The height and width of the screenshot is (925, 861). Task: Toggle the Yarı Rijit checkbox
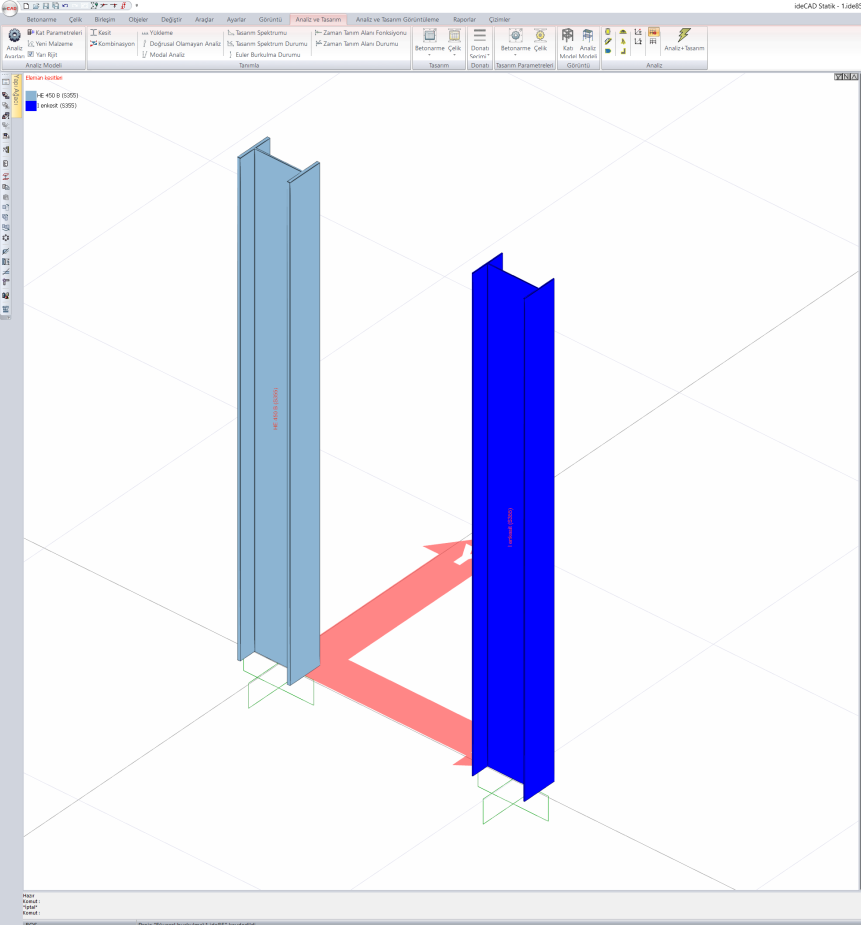point(31,54)
